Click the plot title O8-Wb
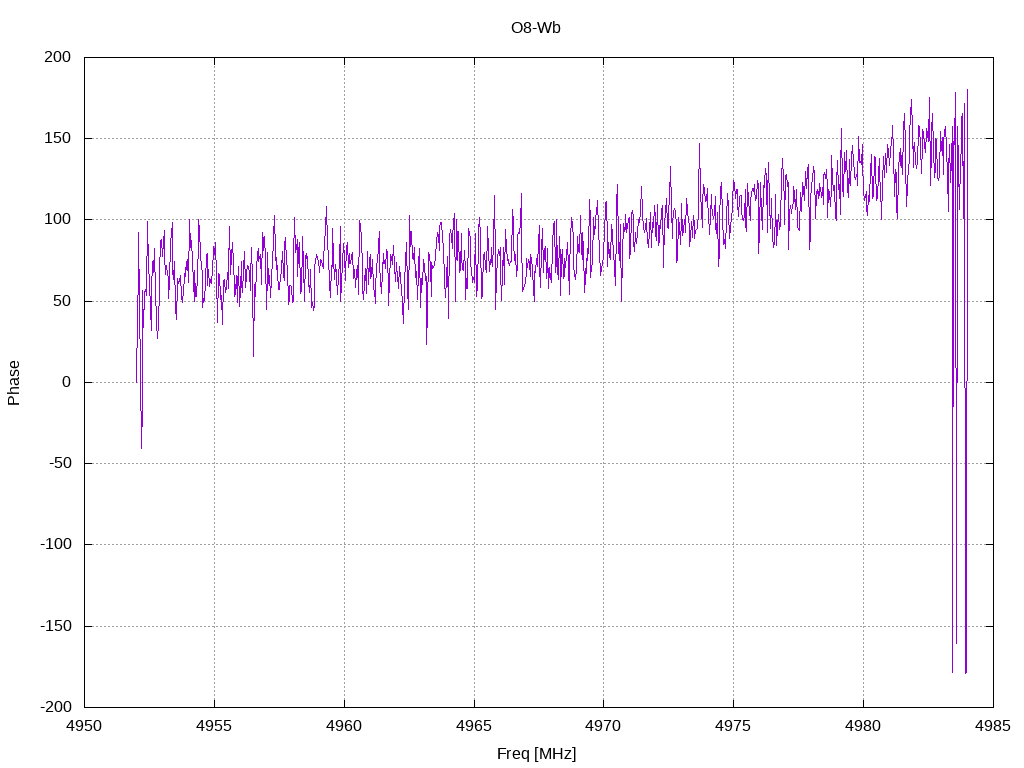 pos(536,28)
